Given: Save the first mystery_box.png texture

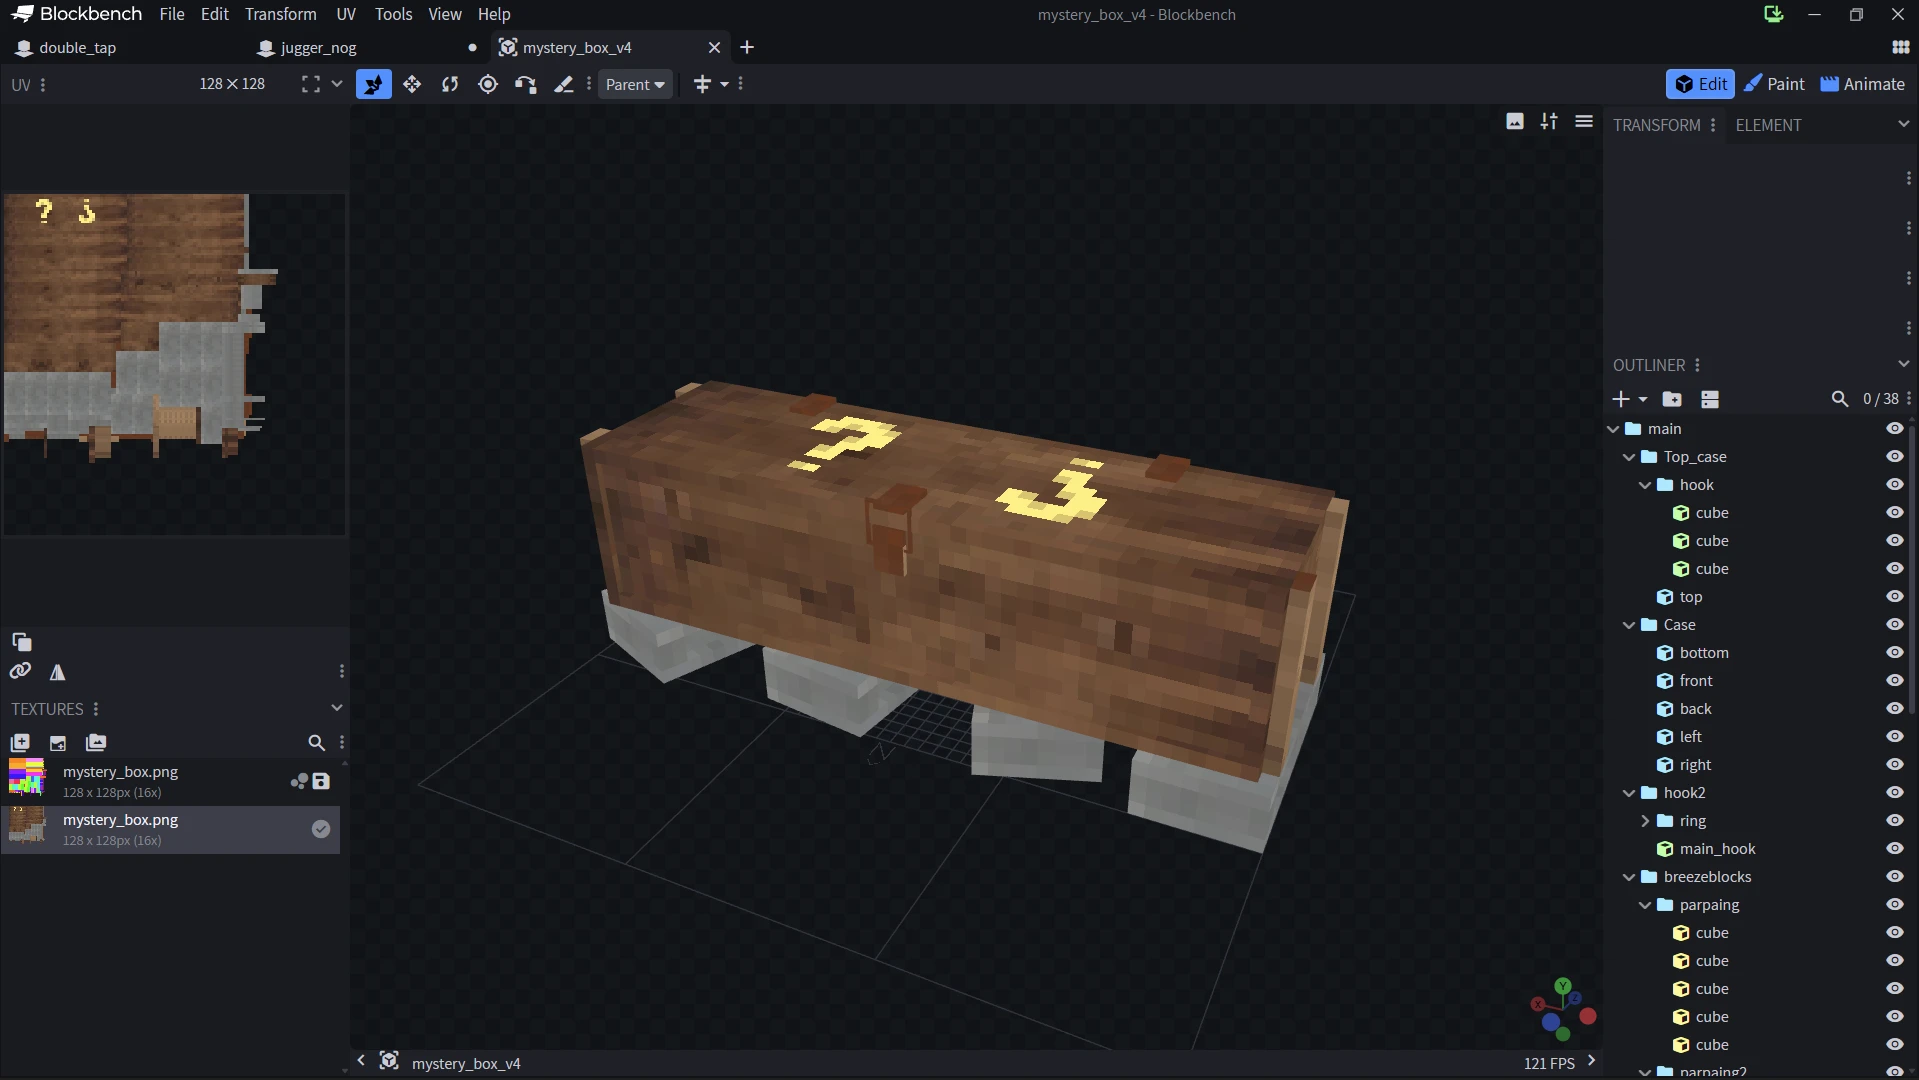Looking at the screenshot, I should [x=321, y=781].
